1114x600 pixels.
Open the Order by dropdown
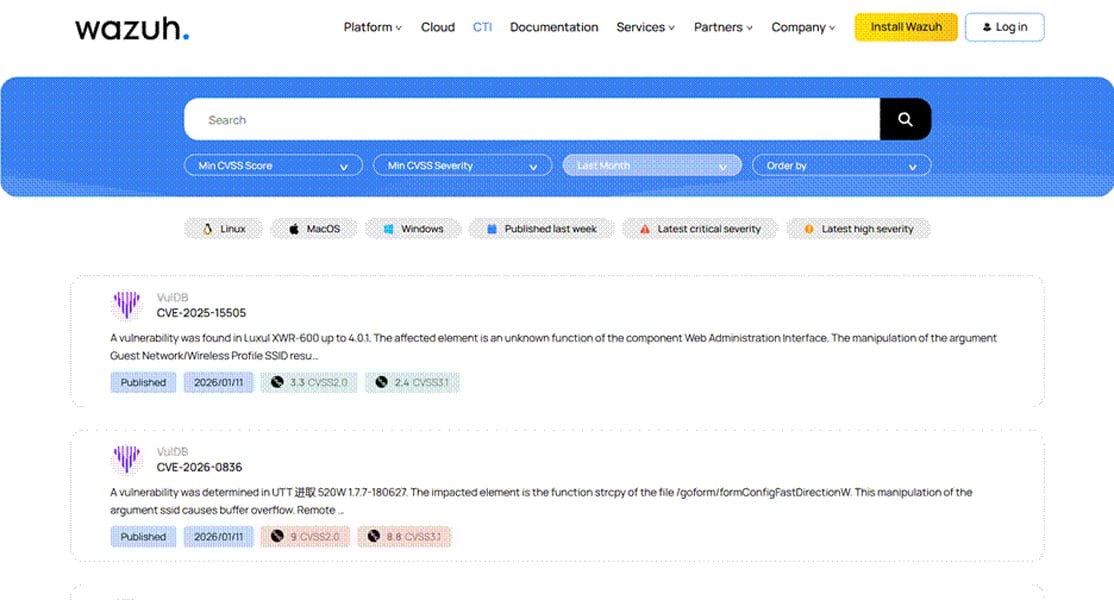pos(841,165)
